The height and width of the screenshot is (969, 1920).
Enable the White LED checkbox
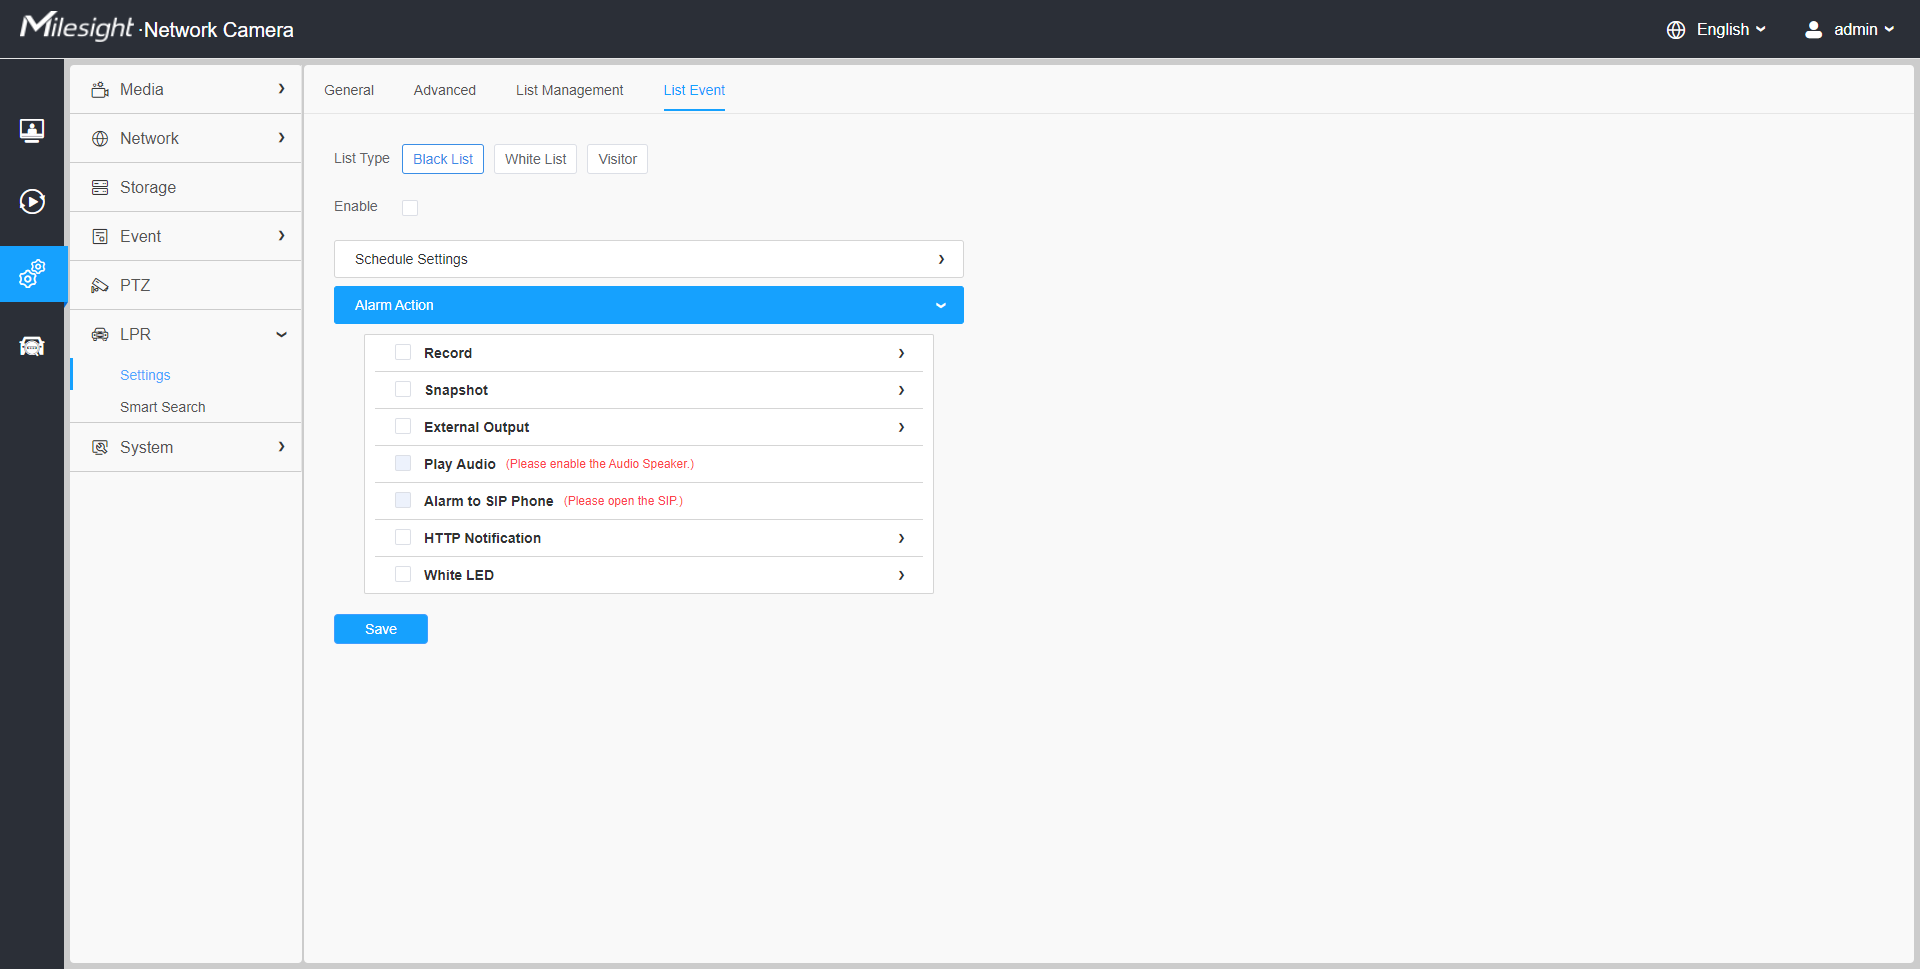[403, 575]
